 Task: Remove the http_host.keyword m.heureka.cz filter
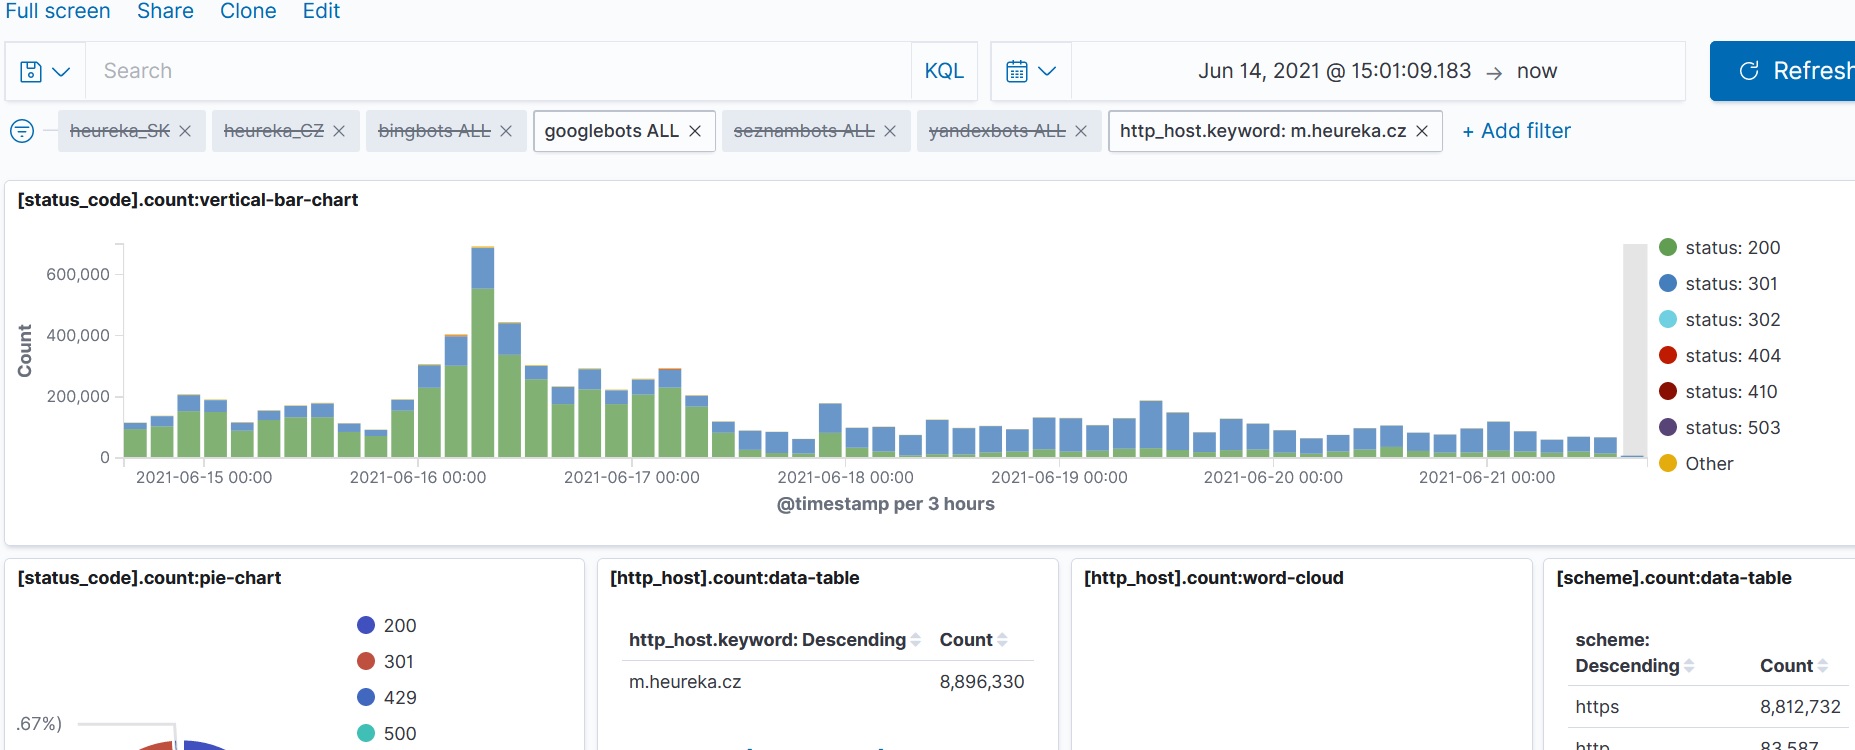coord(1422,131)
